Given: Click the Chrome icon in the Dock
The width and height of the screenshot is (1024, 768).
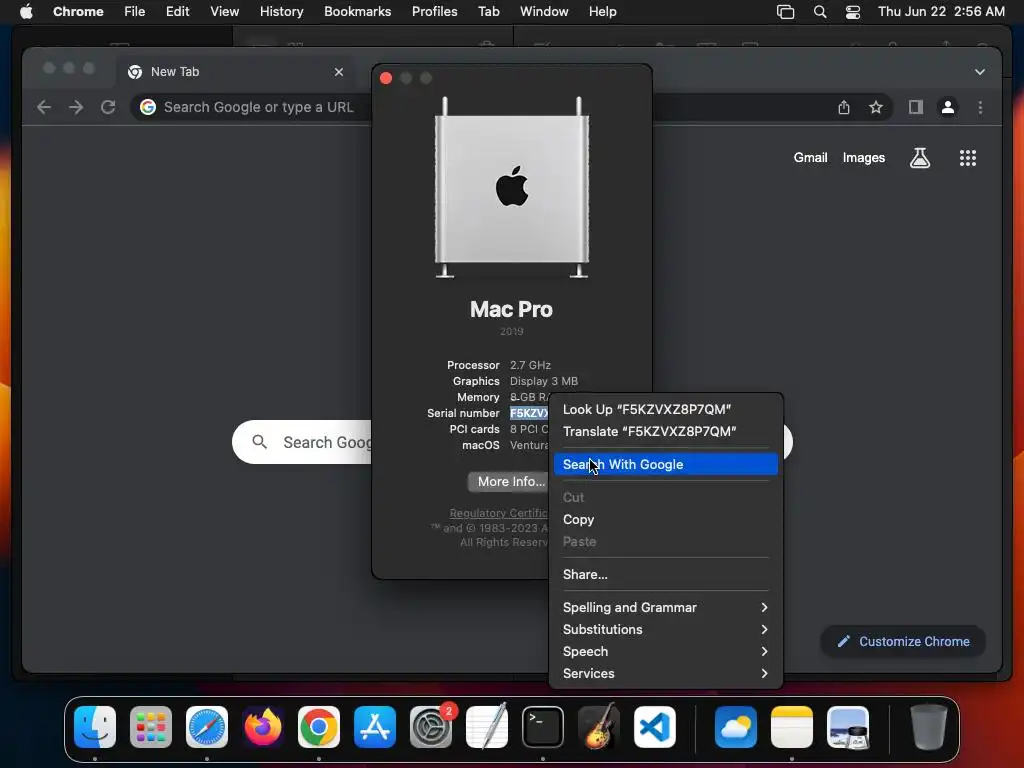Looking at the screenshot, I should [319, 727].
